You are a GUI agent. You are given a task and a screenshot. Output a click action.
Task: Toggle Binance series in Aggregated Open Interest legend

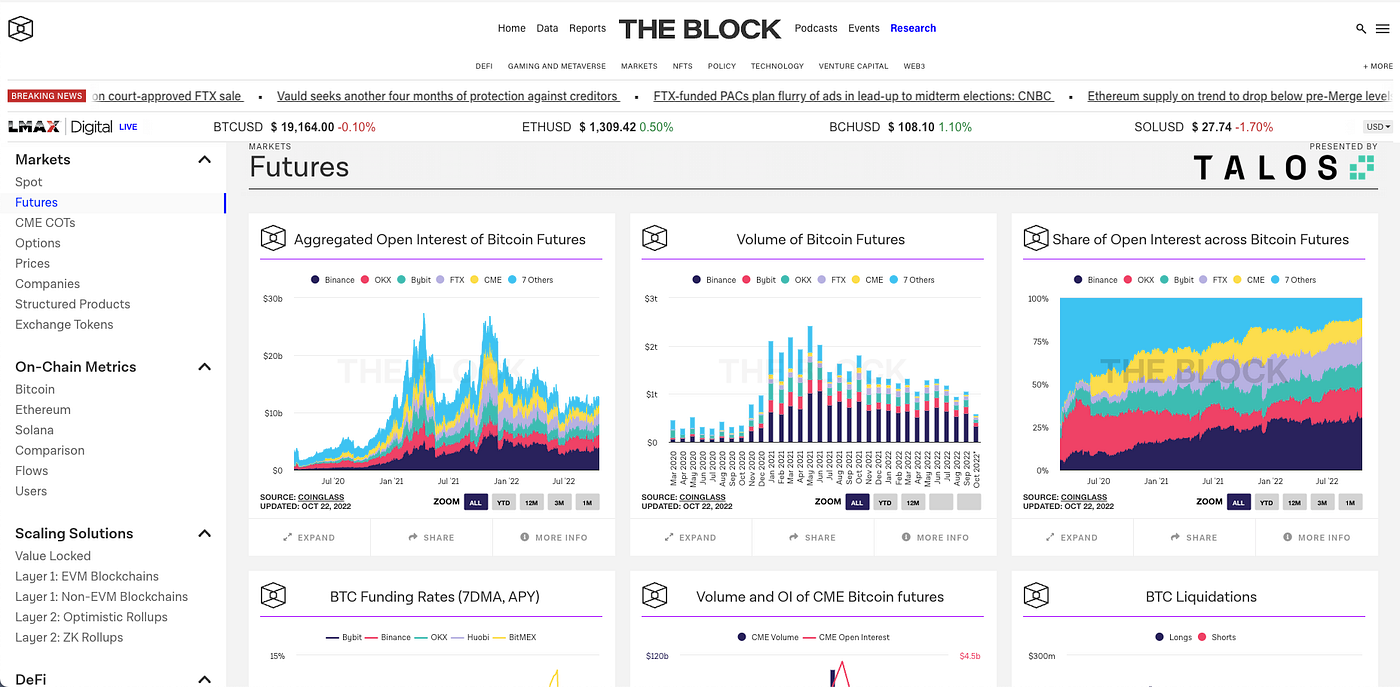(332, 280)
